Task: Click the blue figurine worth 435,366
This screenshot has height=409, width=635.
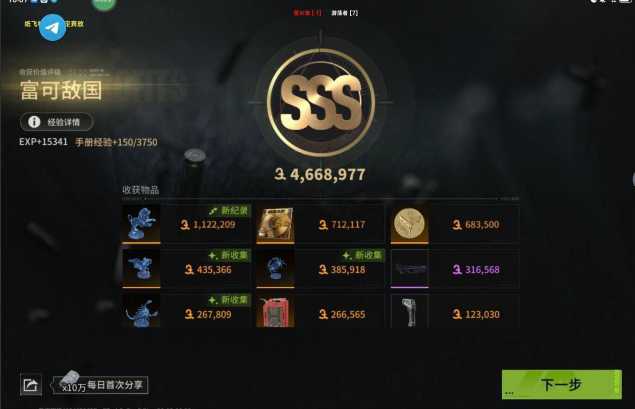Action: point(141,268)
